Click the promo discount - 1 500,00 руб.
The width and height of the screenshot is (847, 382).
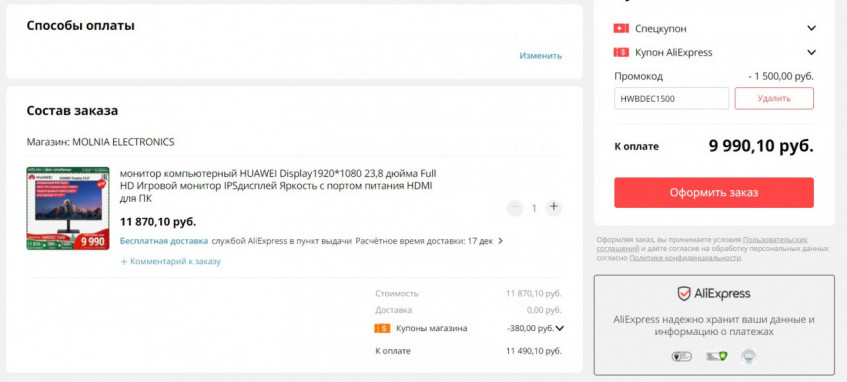pos(781,76)
